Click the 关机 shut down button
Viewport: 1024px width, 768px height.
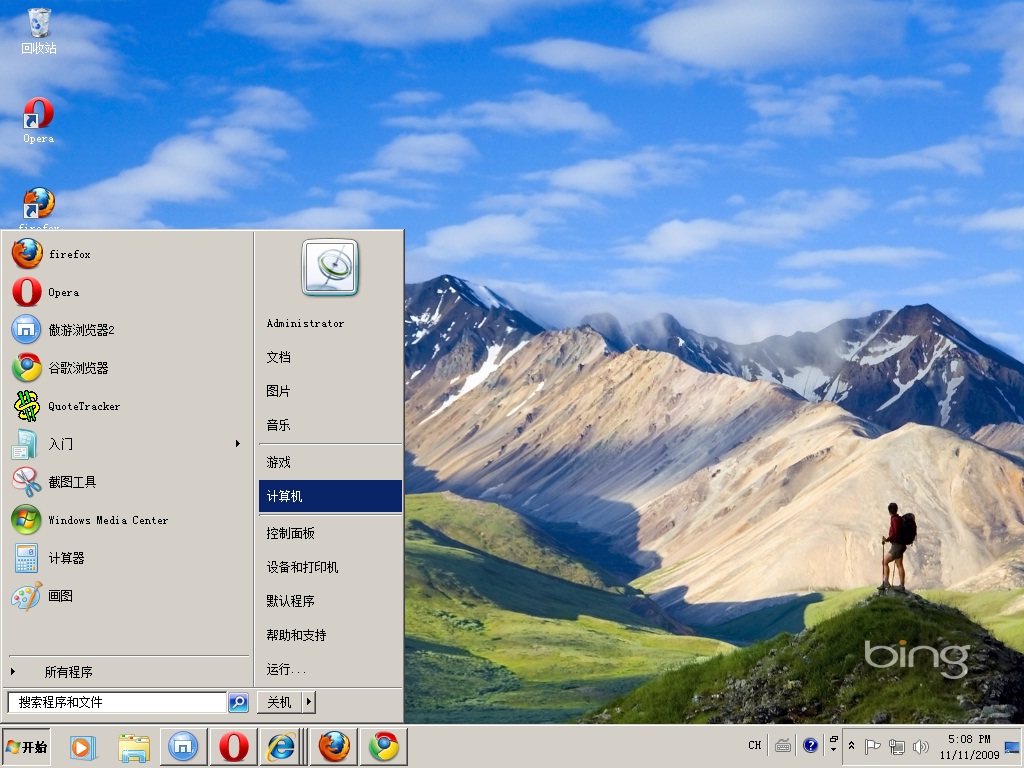pos(279,702)
